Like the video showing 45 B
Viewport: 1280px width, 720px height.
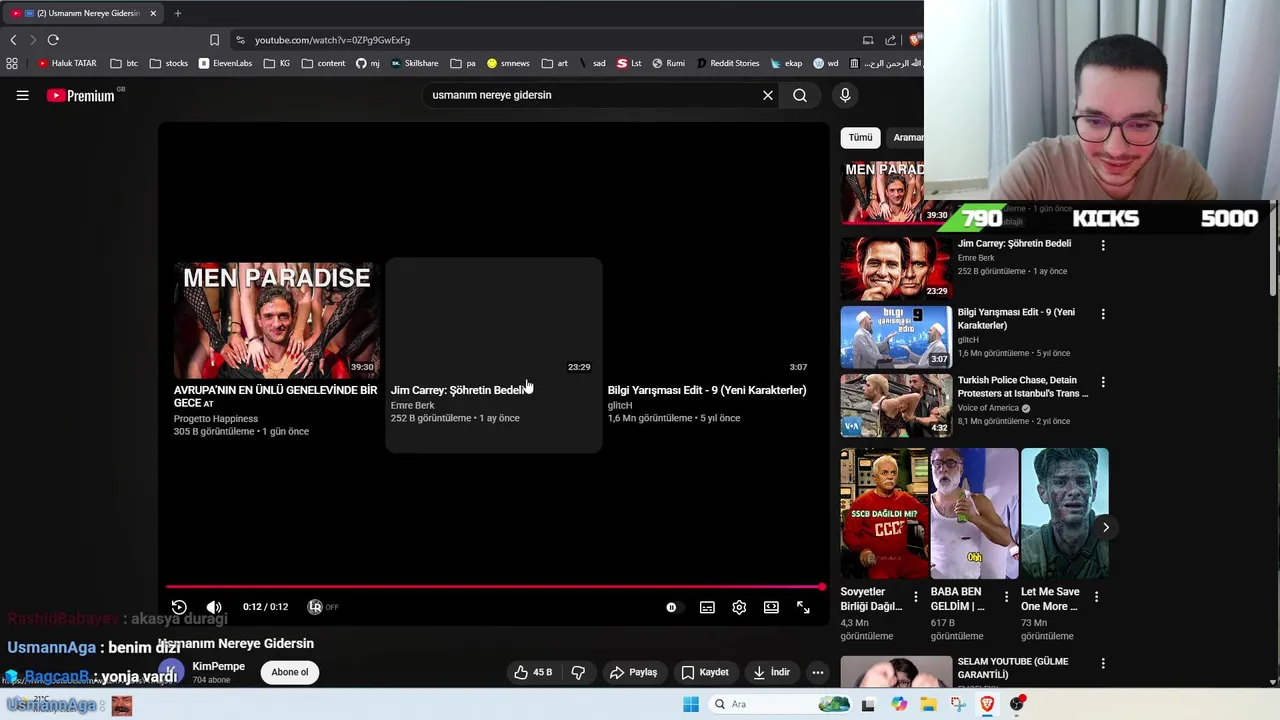pyautogui.click(x=533, y=672)
